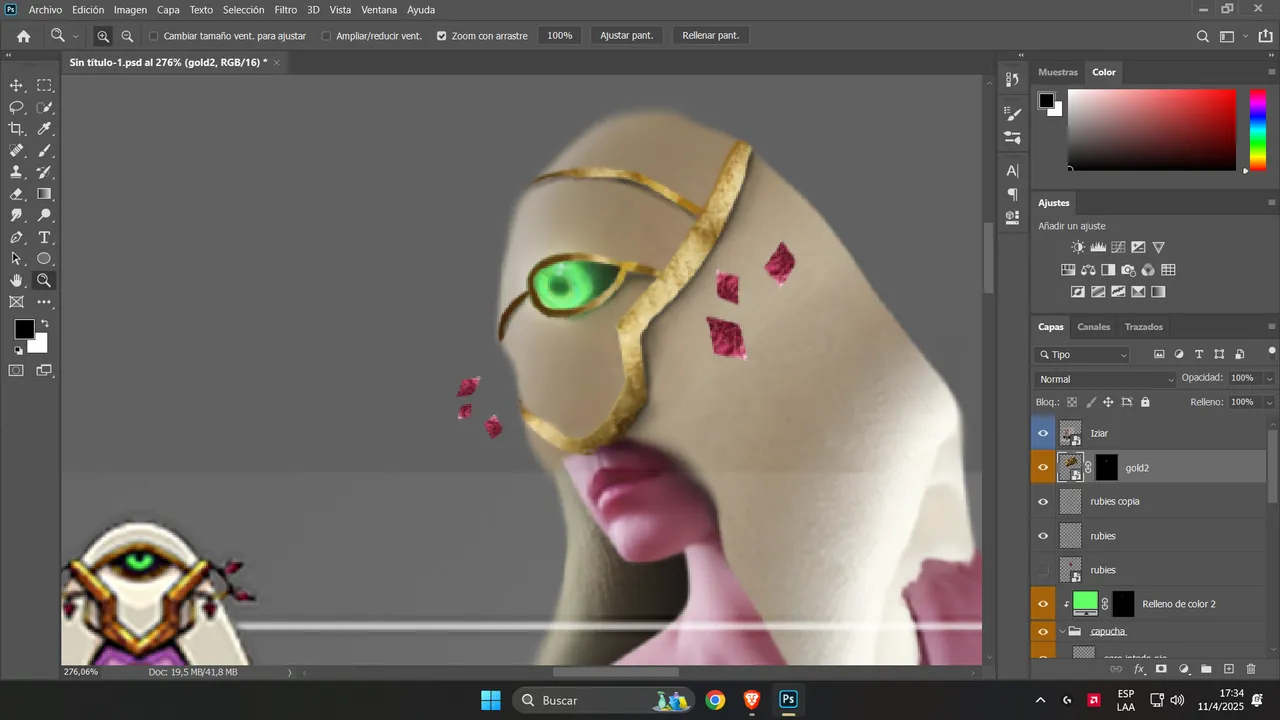Select the Eraser tool
Viewport: 1280px width, 720px height.
(16, 194)
